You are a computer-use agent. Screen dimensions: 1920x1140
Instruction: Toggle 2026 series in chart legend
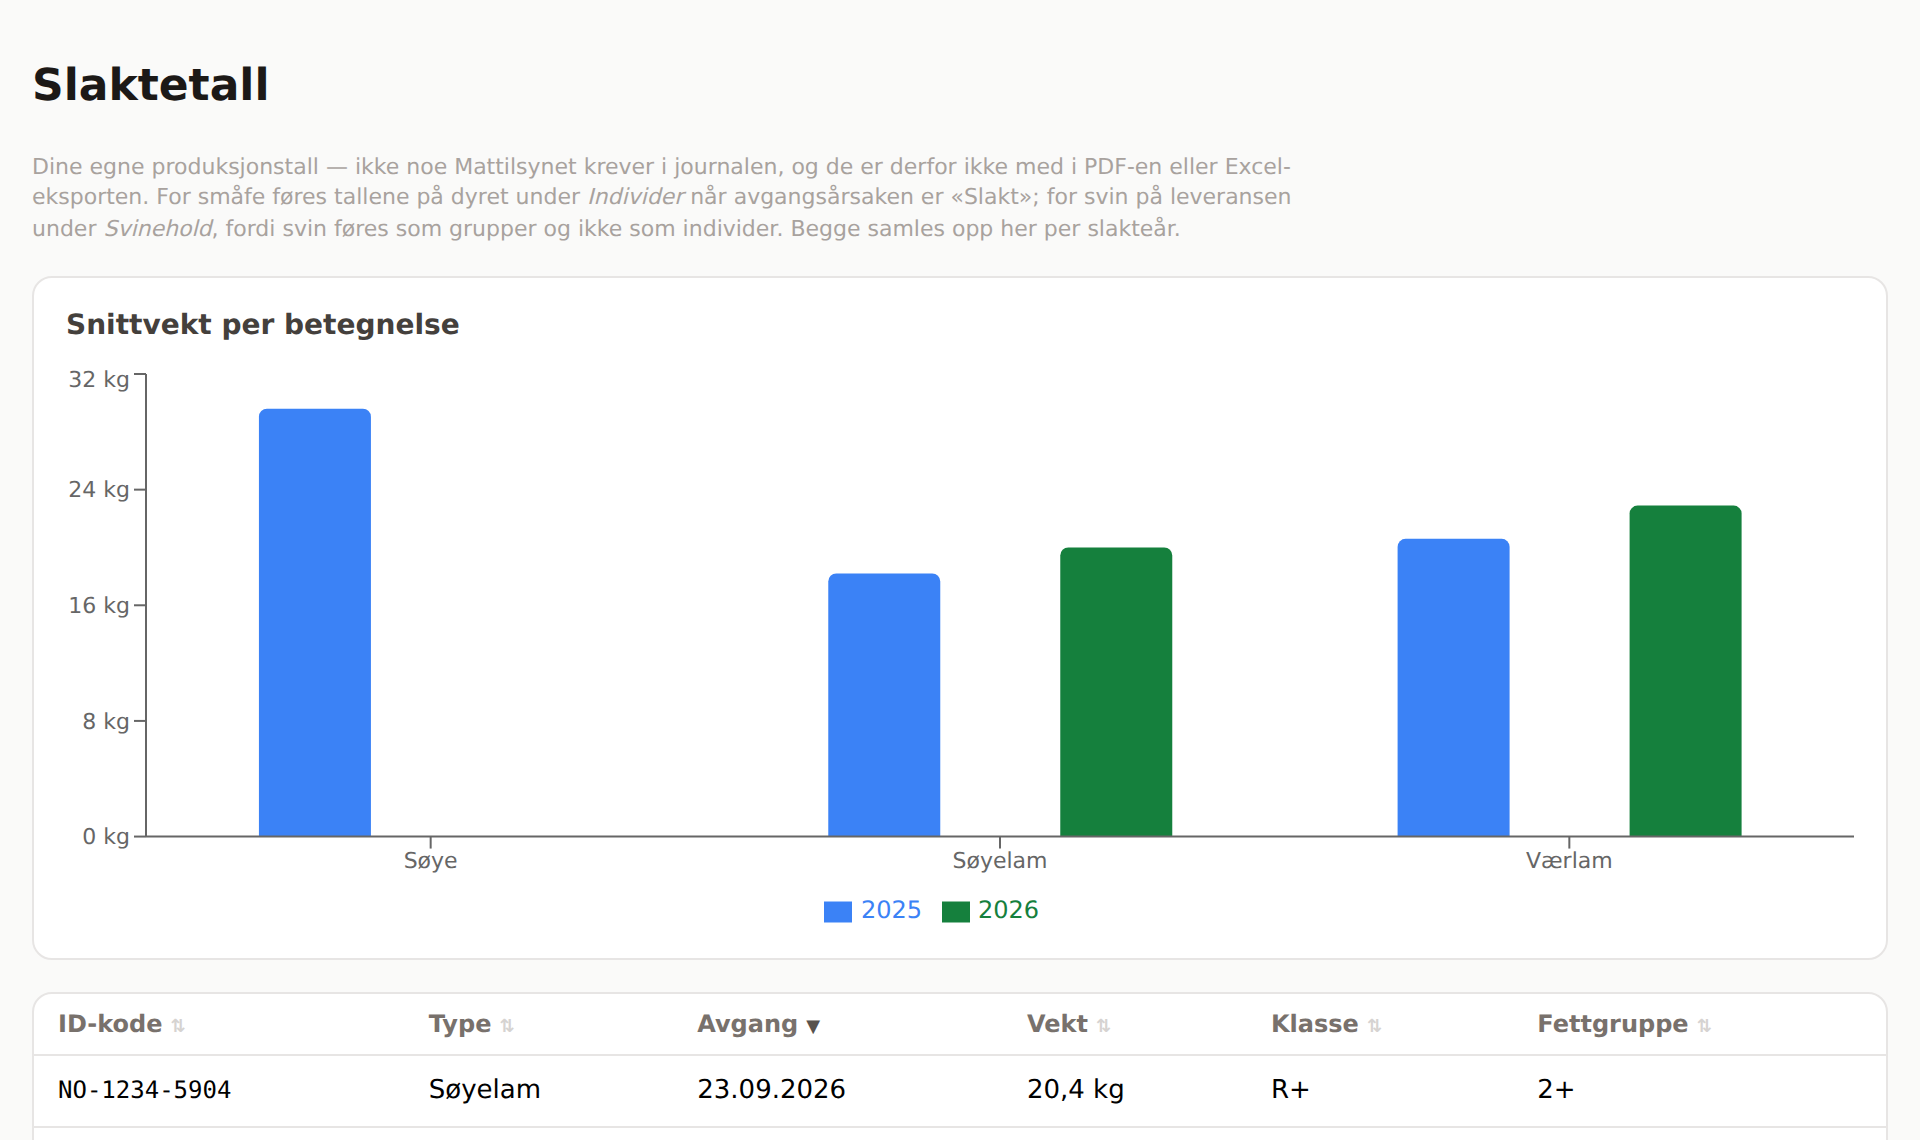[990, 910]
